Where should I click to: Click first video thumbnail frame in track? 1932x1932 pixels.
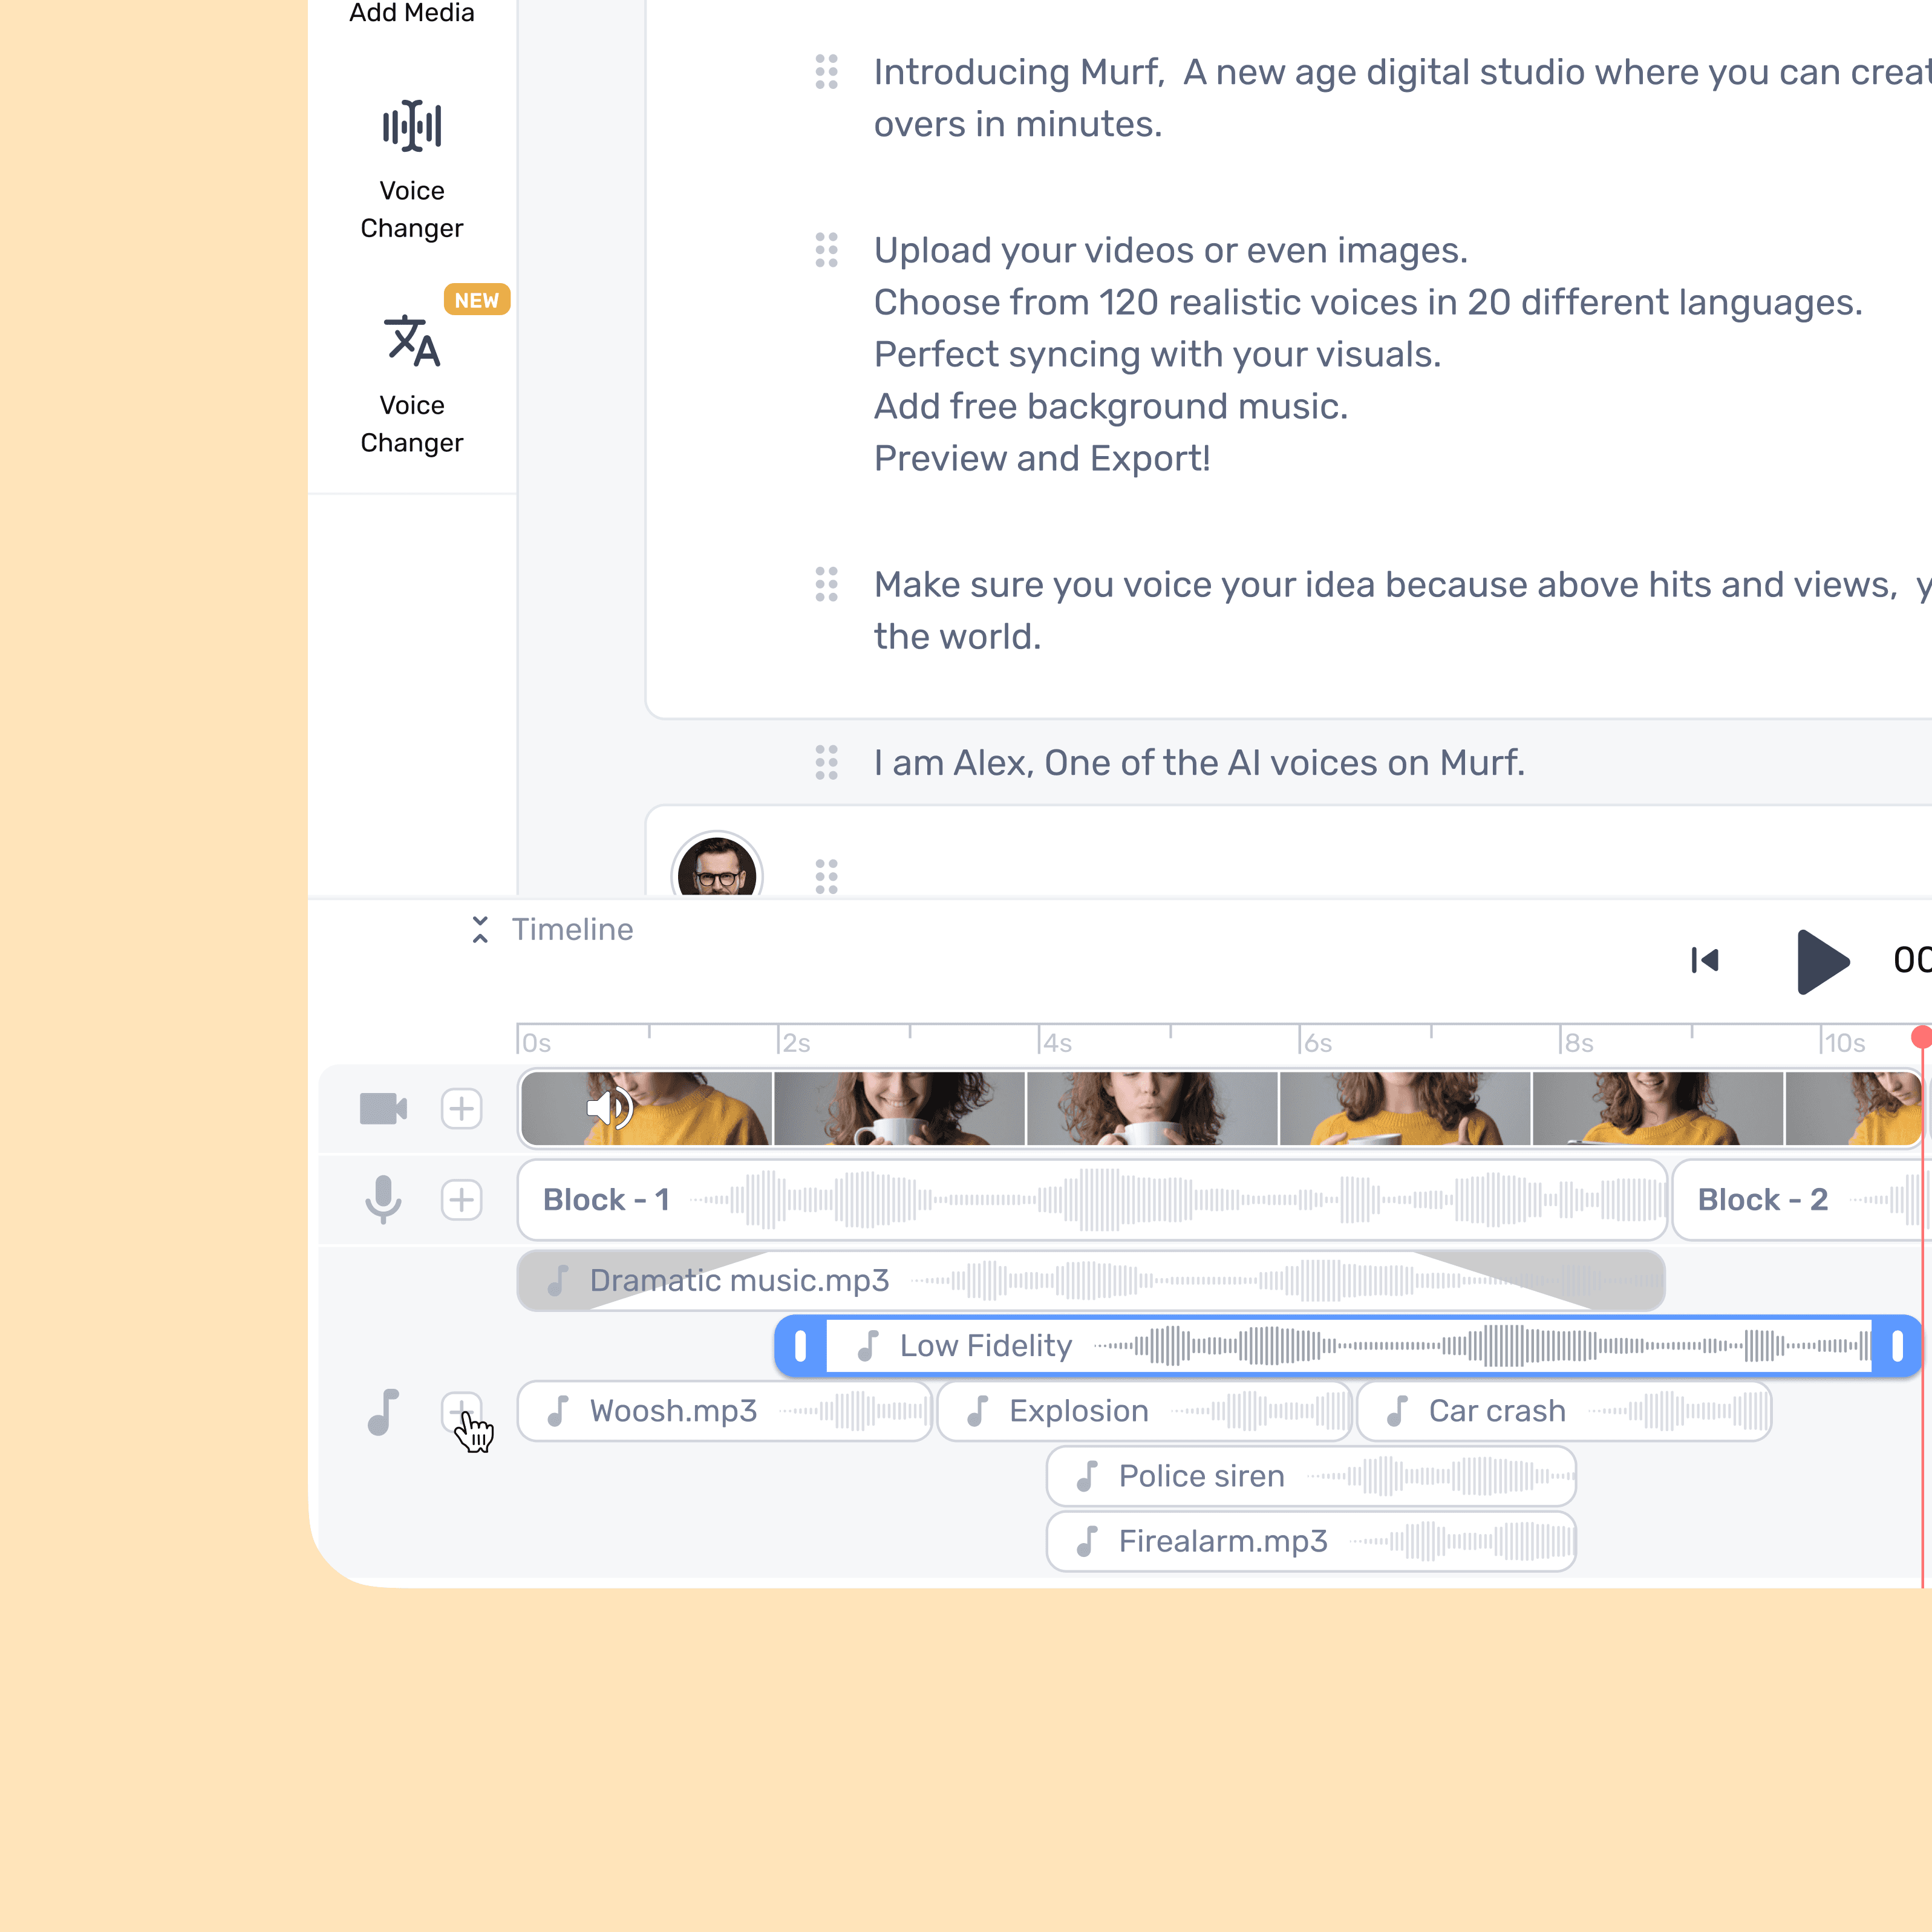pos(647,1108)
